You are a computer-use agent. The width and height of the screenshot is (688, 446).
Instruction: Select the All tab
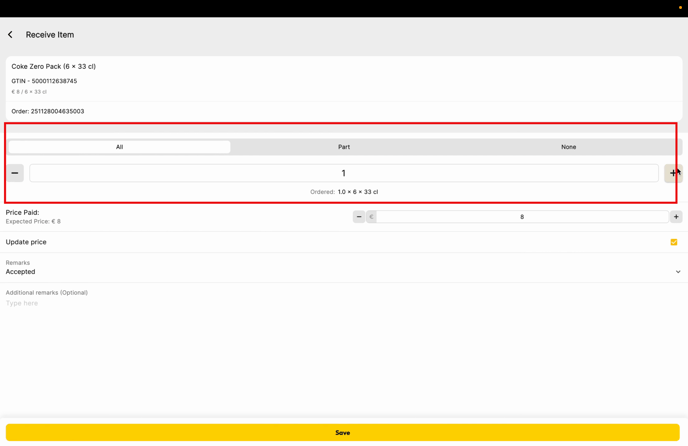point(119,147)
